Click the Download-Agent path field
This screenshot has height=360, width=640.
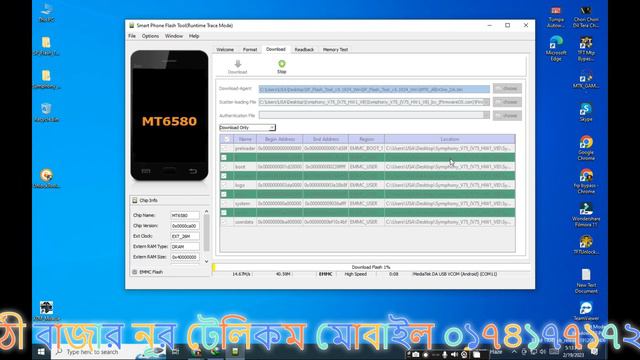374,89
